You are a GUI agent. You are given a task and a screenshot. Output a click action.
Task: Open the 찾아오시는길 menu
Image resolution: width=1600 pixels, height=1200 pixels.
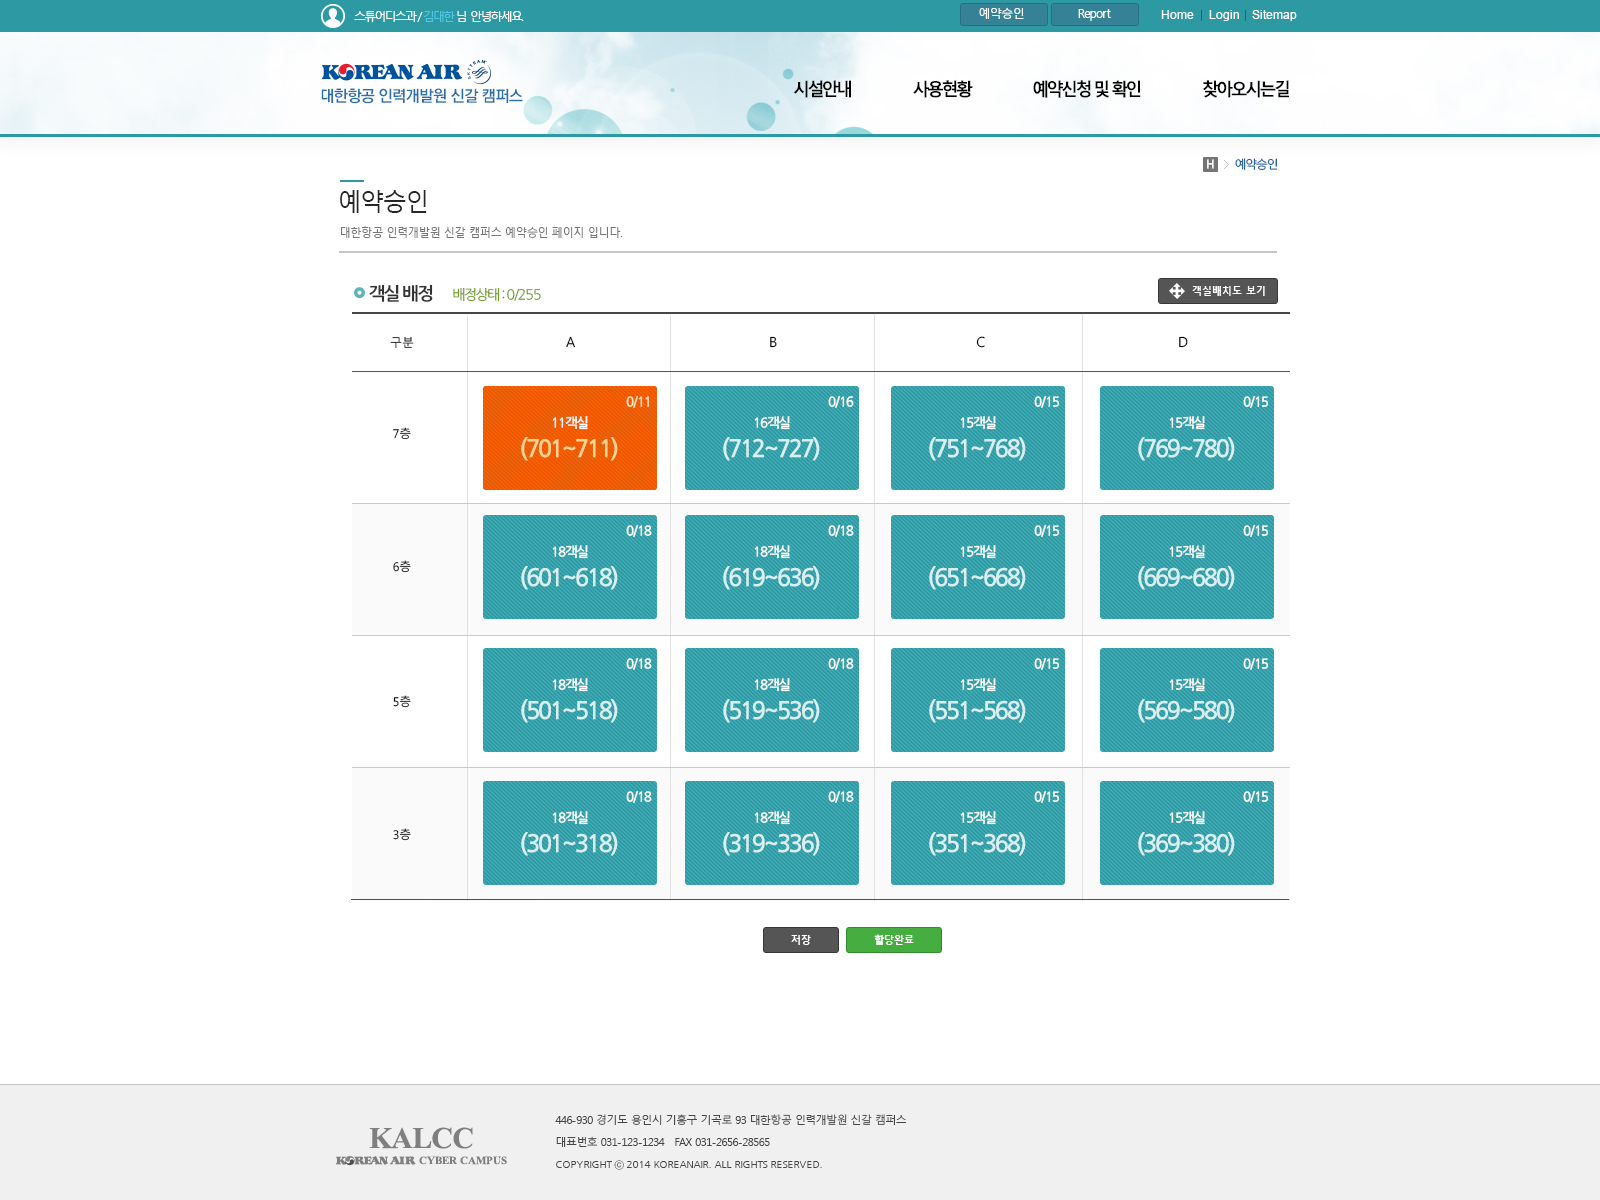1245,89
